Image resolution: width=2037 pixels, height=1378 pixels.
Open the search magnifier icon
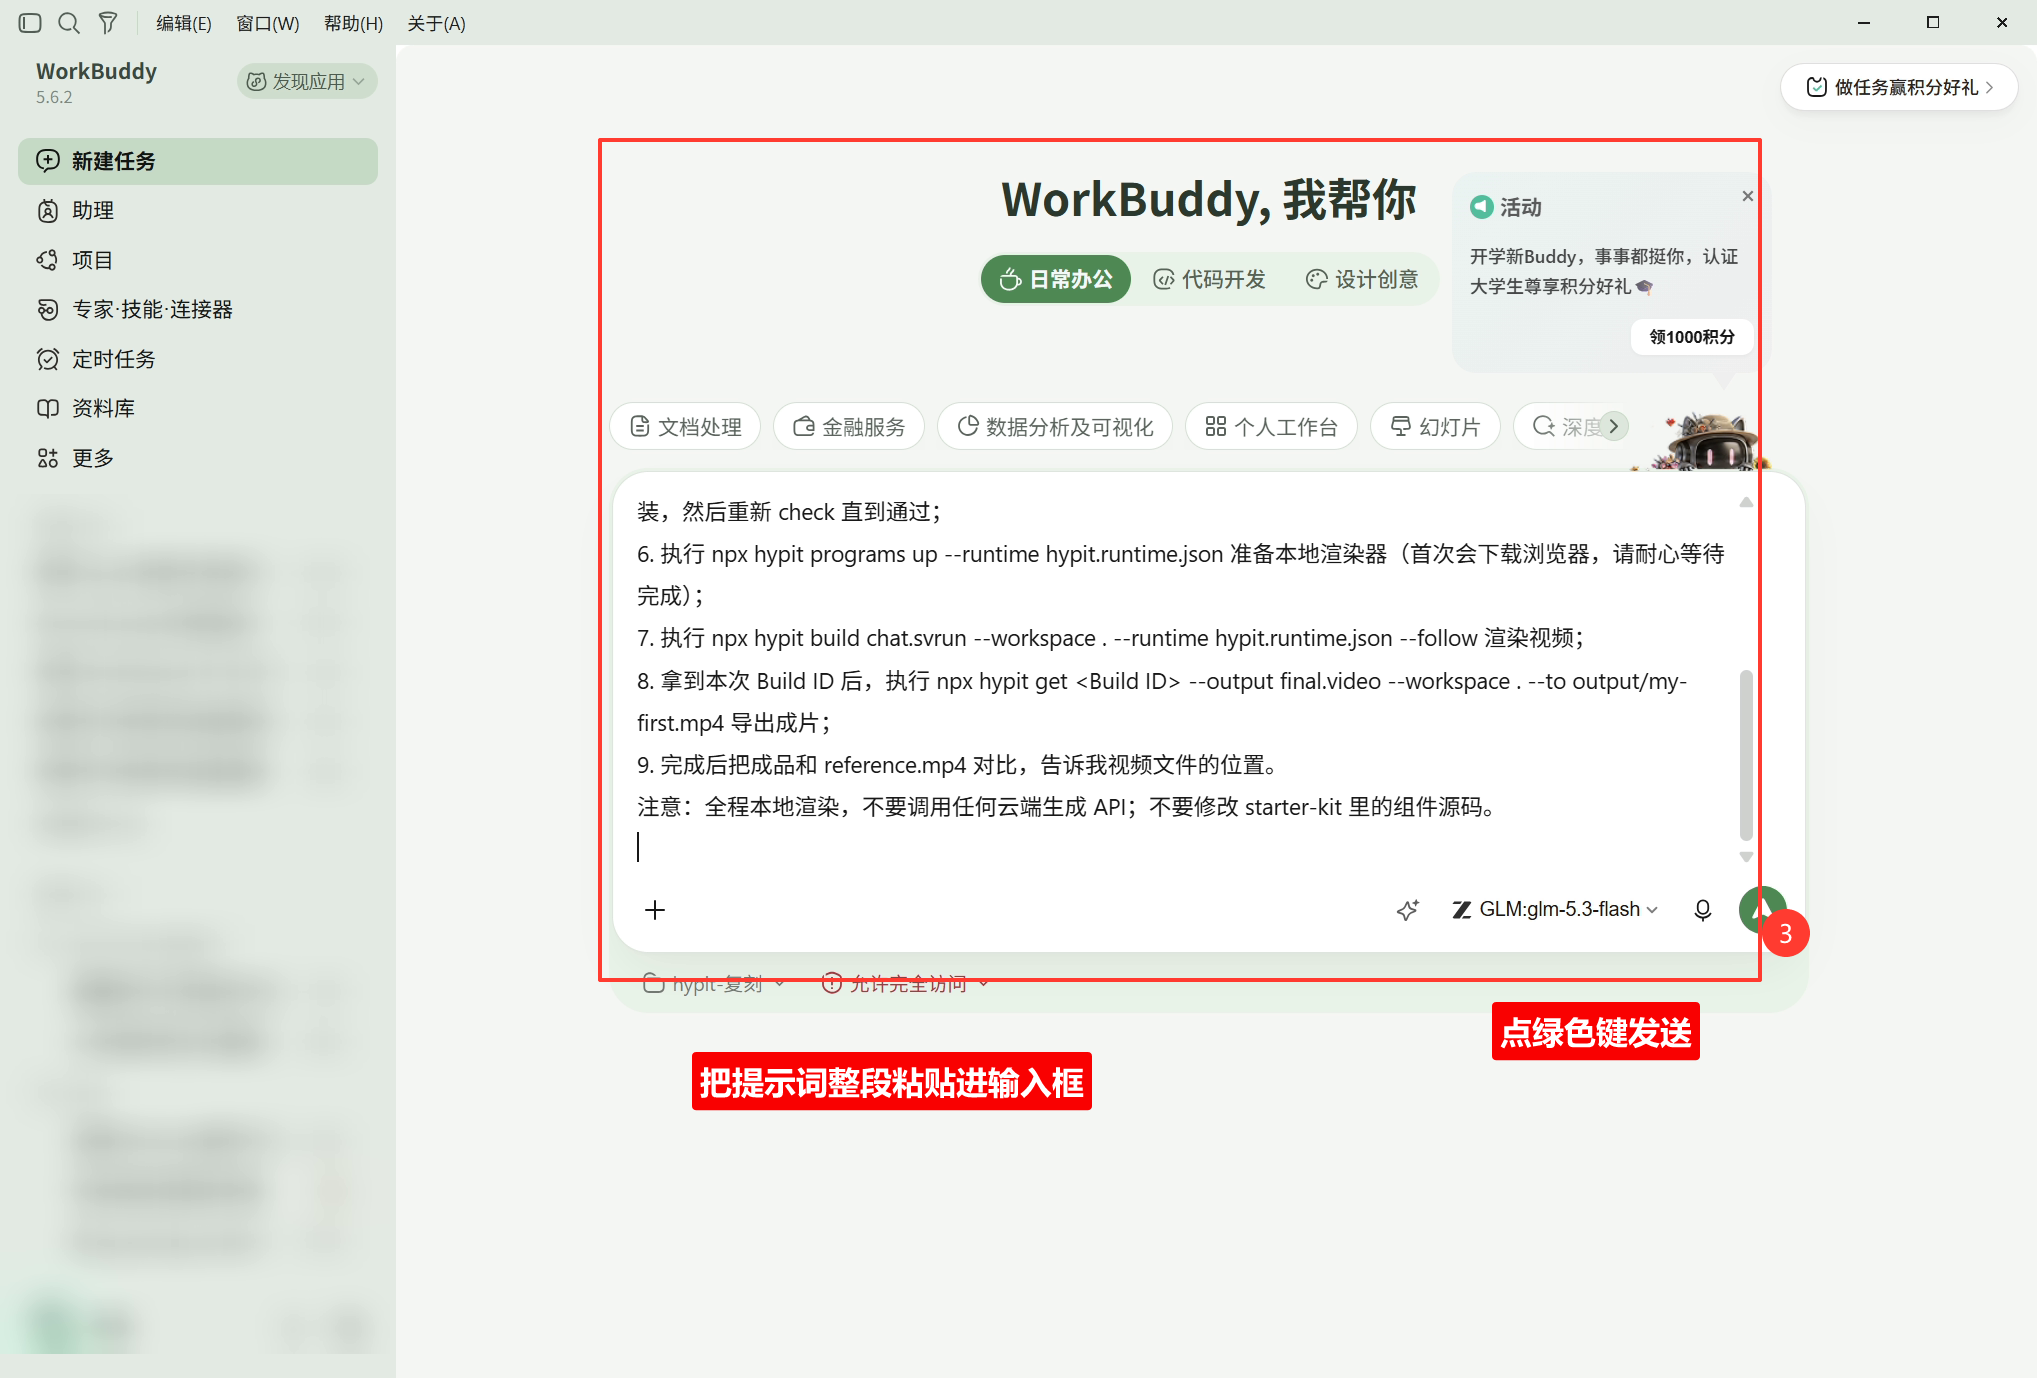click(69, 23)
